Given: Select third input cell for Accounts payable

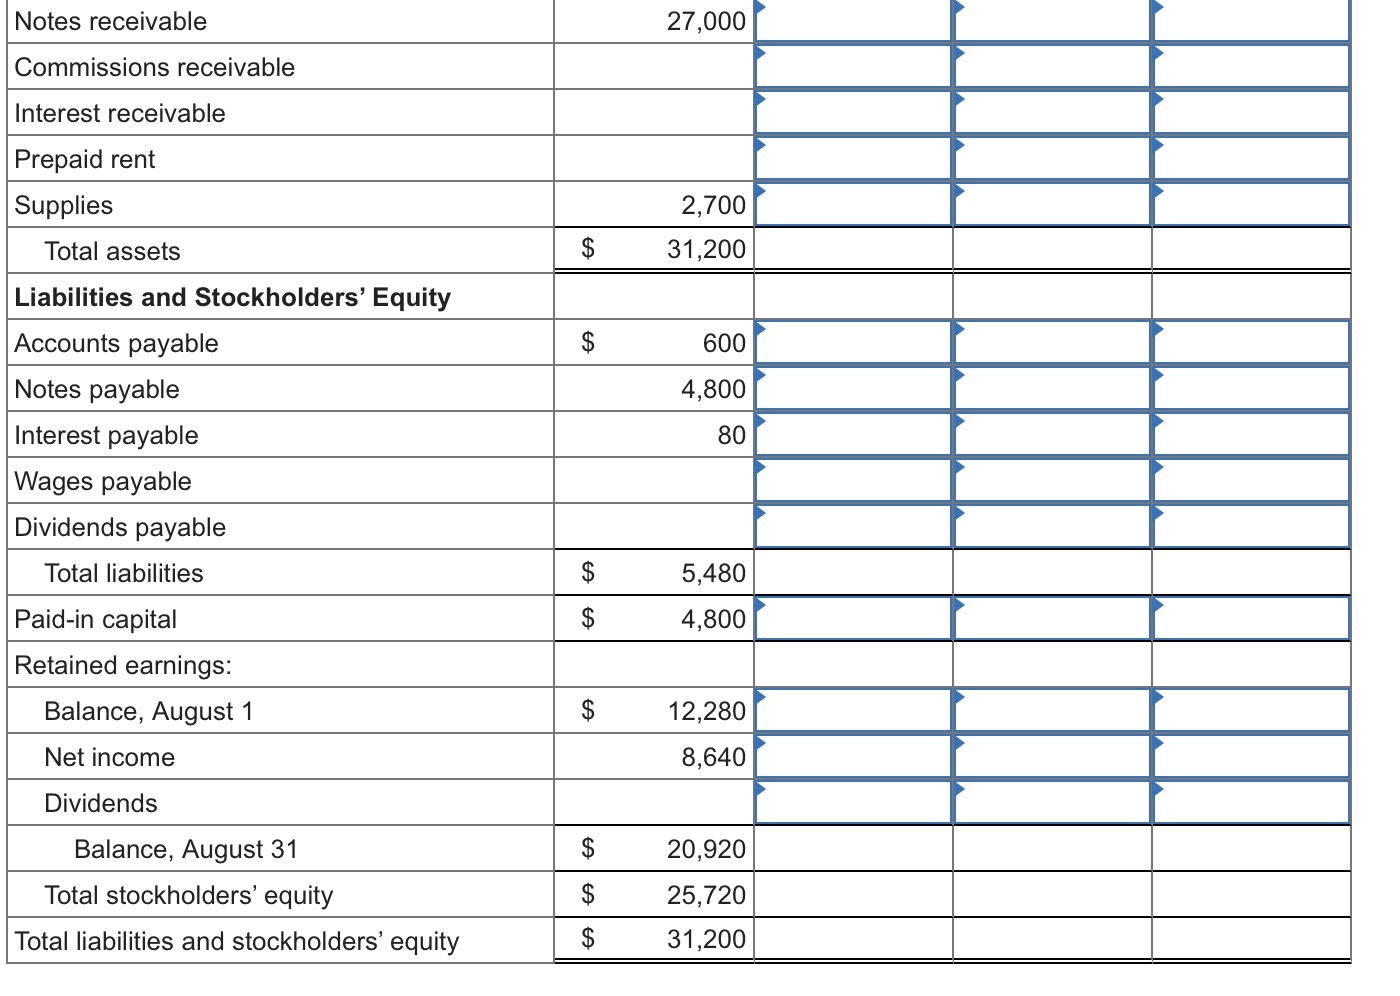Looking at the screenshot, I should 1251,342.
